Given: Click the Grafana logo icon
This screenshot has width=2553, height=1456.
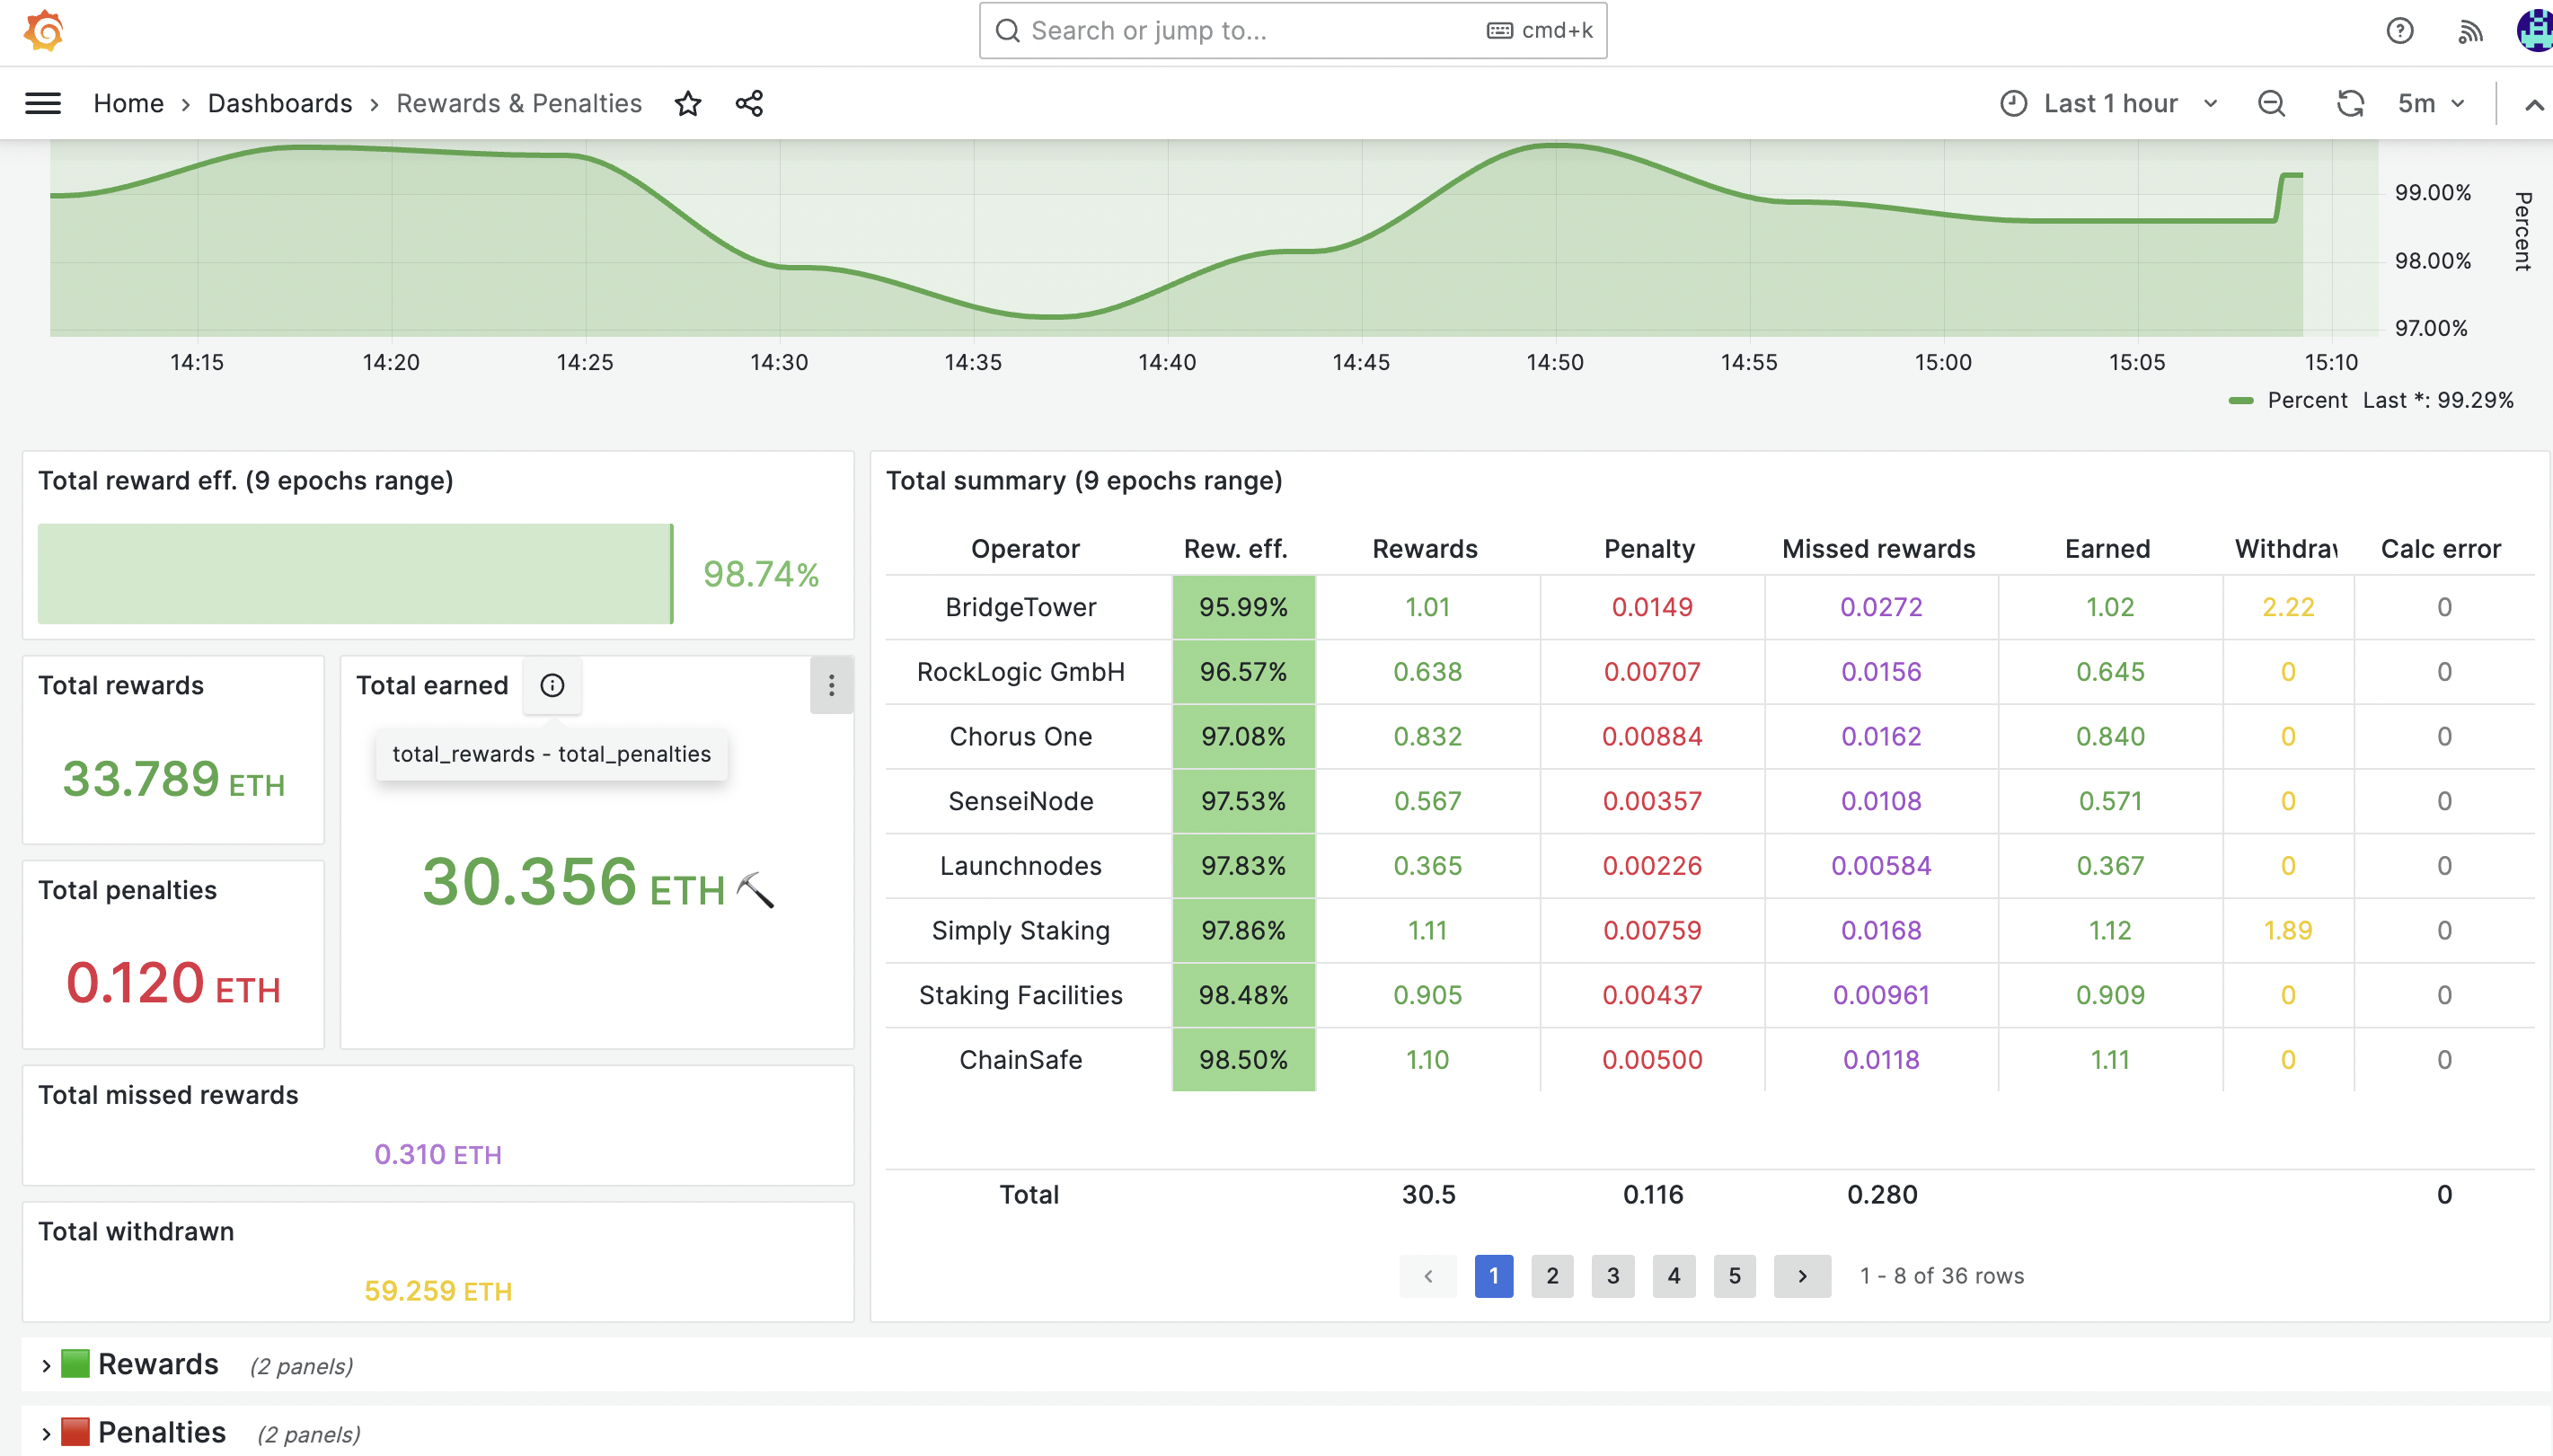Looking at the screenshot, I should tap(44, 31).
